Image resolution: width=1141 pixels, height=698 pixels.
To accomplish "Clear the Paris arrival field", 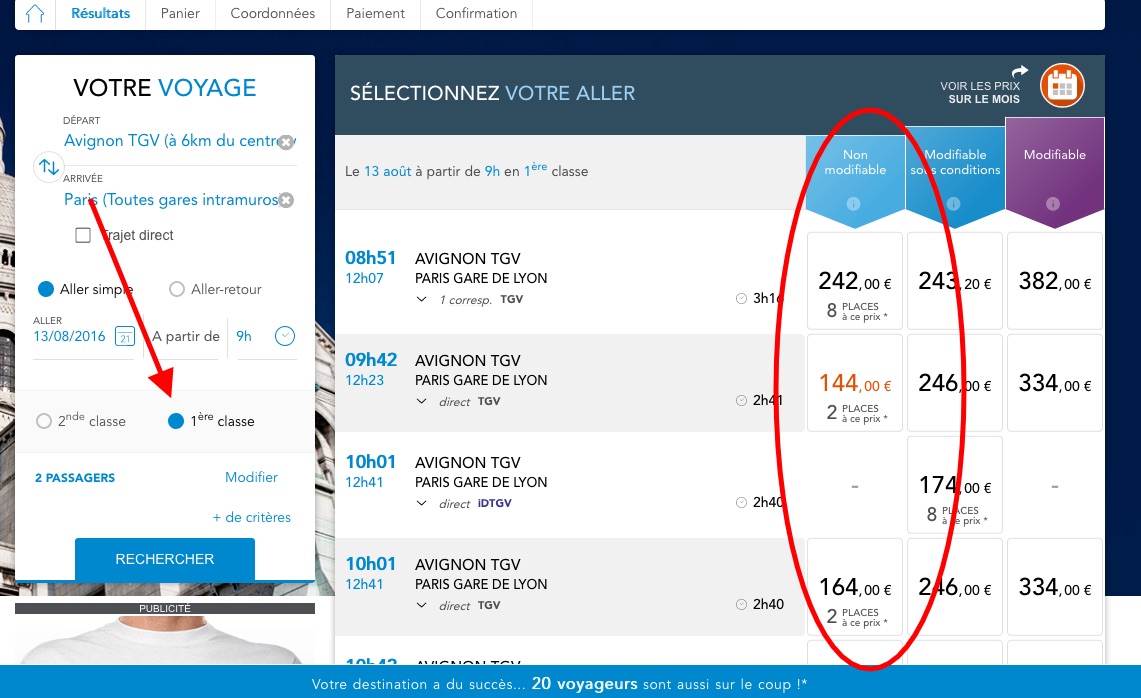I will tap(286, 201).
